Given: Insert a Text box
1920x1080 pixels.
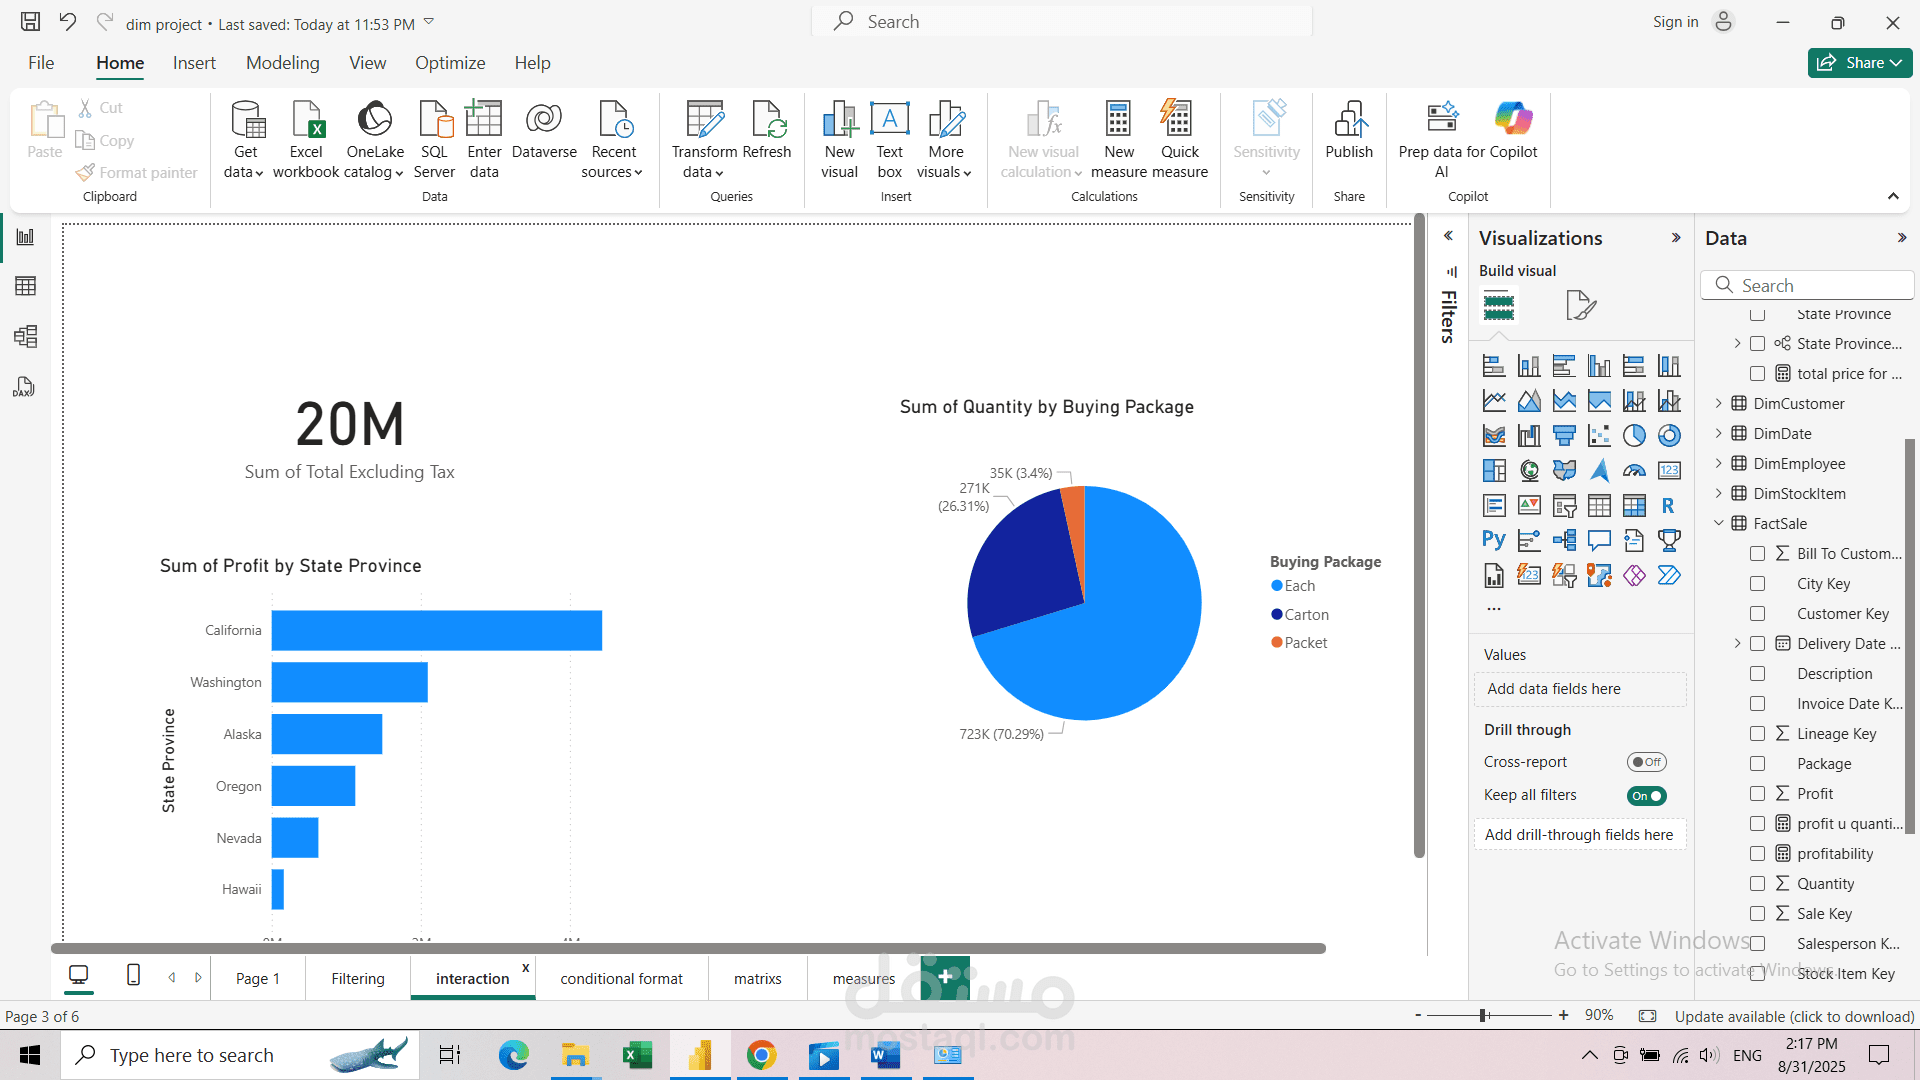Looking at the screenshot, I should click(x=890, y=140).
